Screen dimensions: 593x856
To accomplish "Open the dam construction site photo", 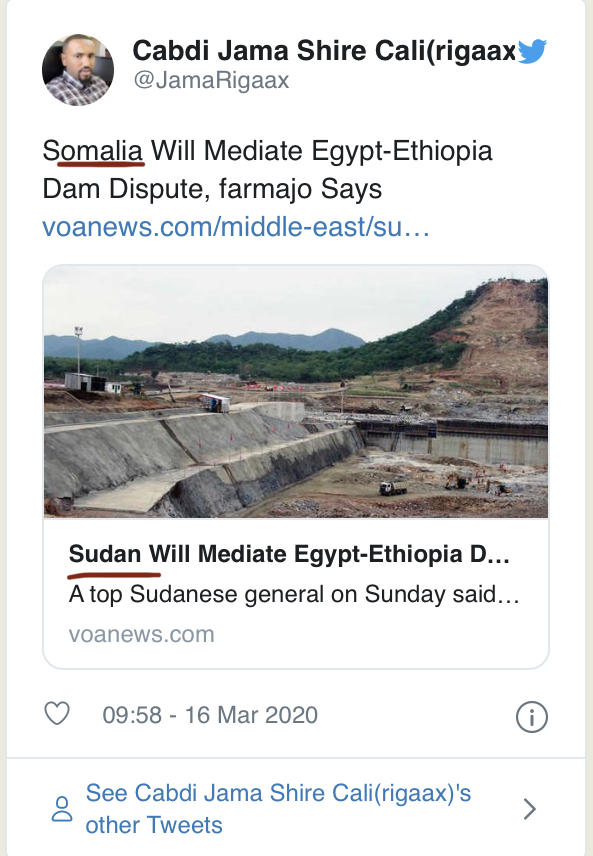I will pyautogui.click(x=296, y=392).
